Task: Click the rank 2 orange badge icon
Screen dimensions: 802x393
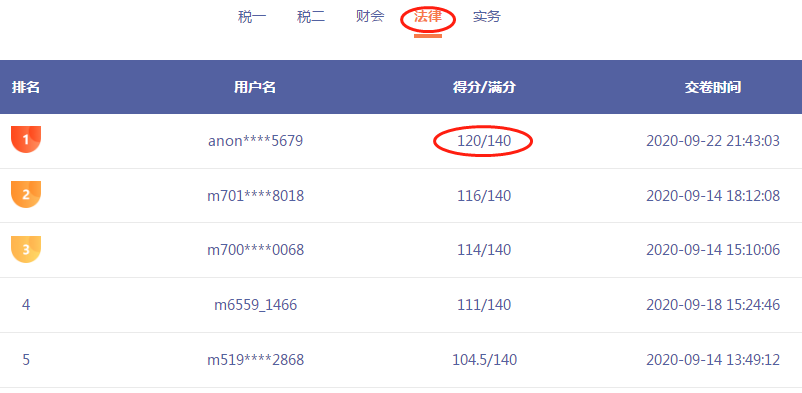Action: pos(26,194)
